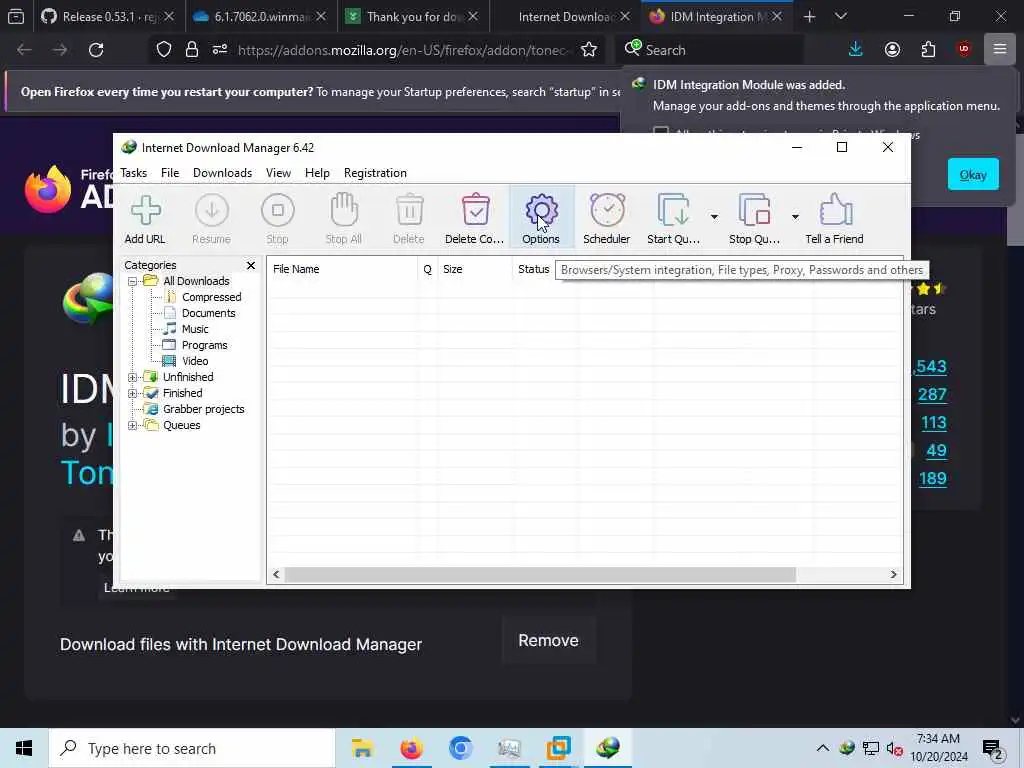Viewport: 1024px width, 768px height.
Task: Open a new Firefox tab
Action: [x=809, y=16]
